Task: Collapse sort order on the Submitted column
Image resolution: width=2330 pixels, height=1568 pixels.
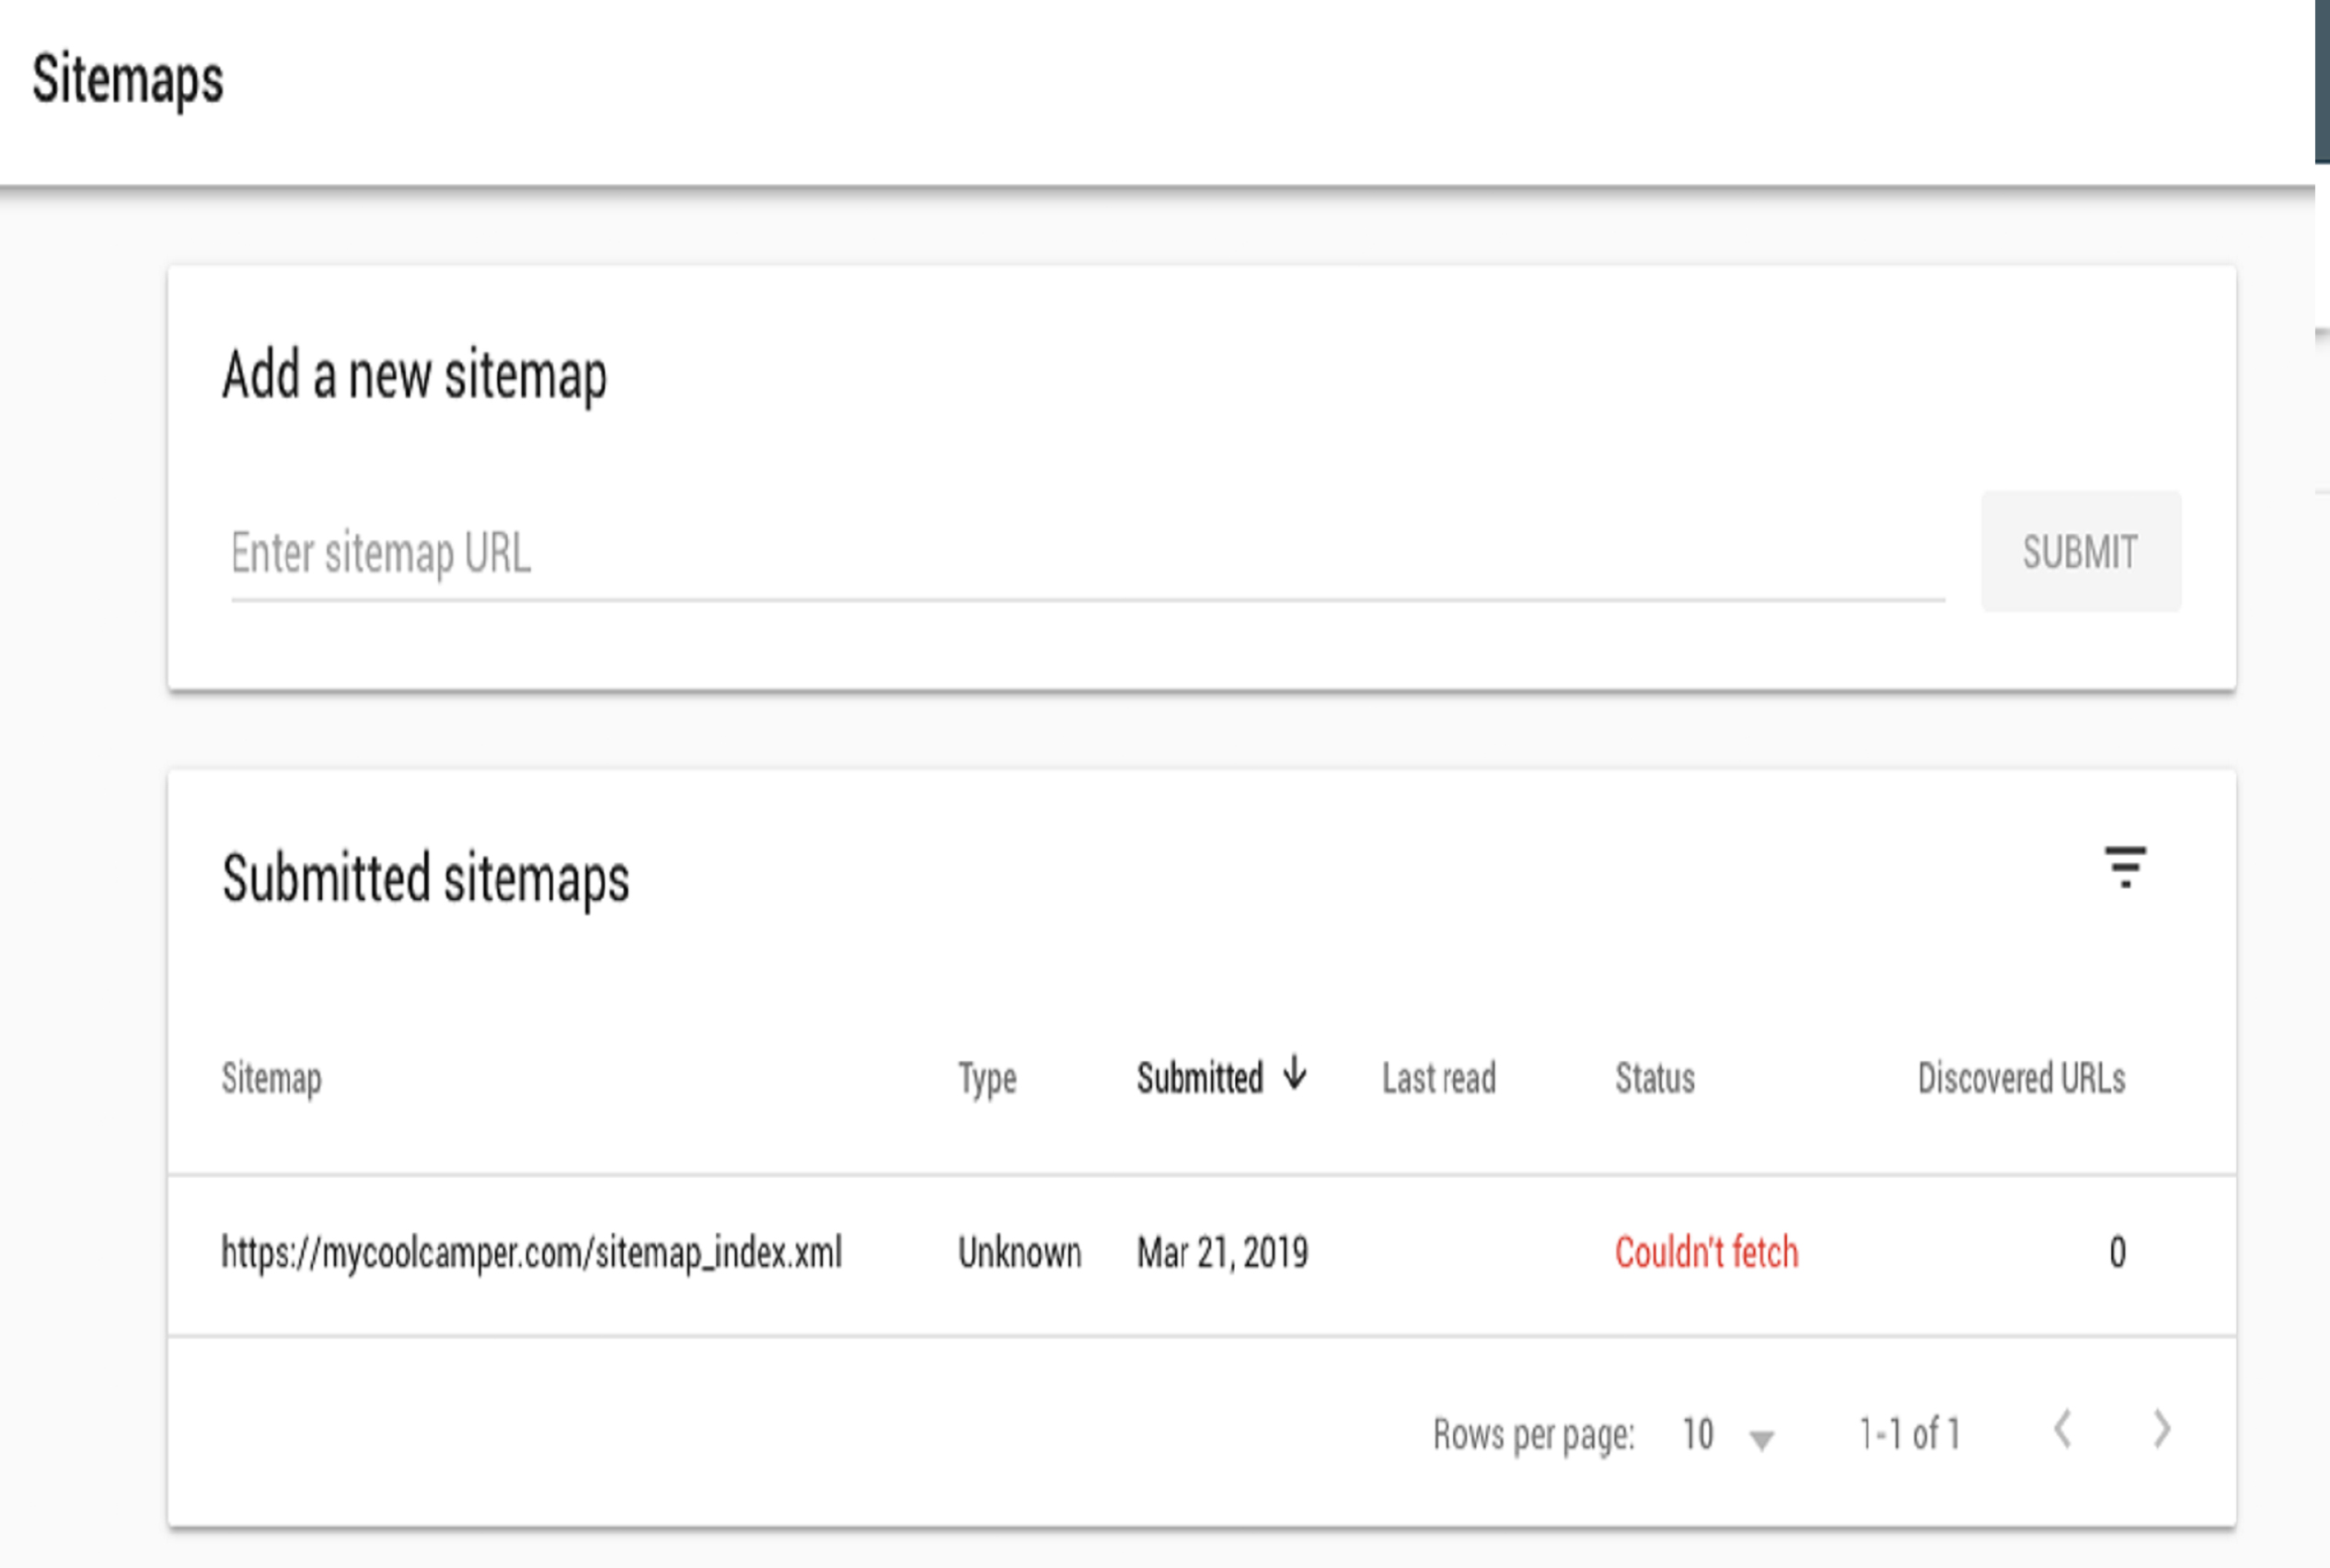Action: tap(1294, 1076)
